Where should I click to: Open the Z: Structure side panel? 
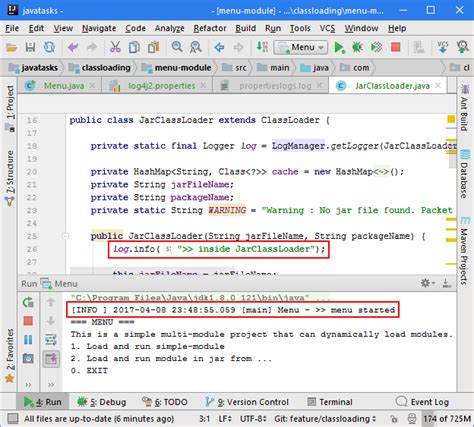[x=10, y=178]
